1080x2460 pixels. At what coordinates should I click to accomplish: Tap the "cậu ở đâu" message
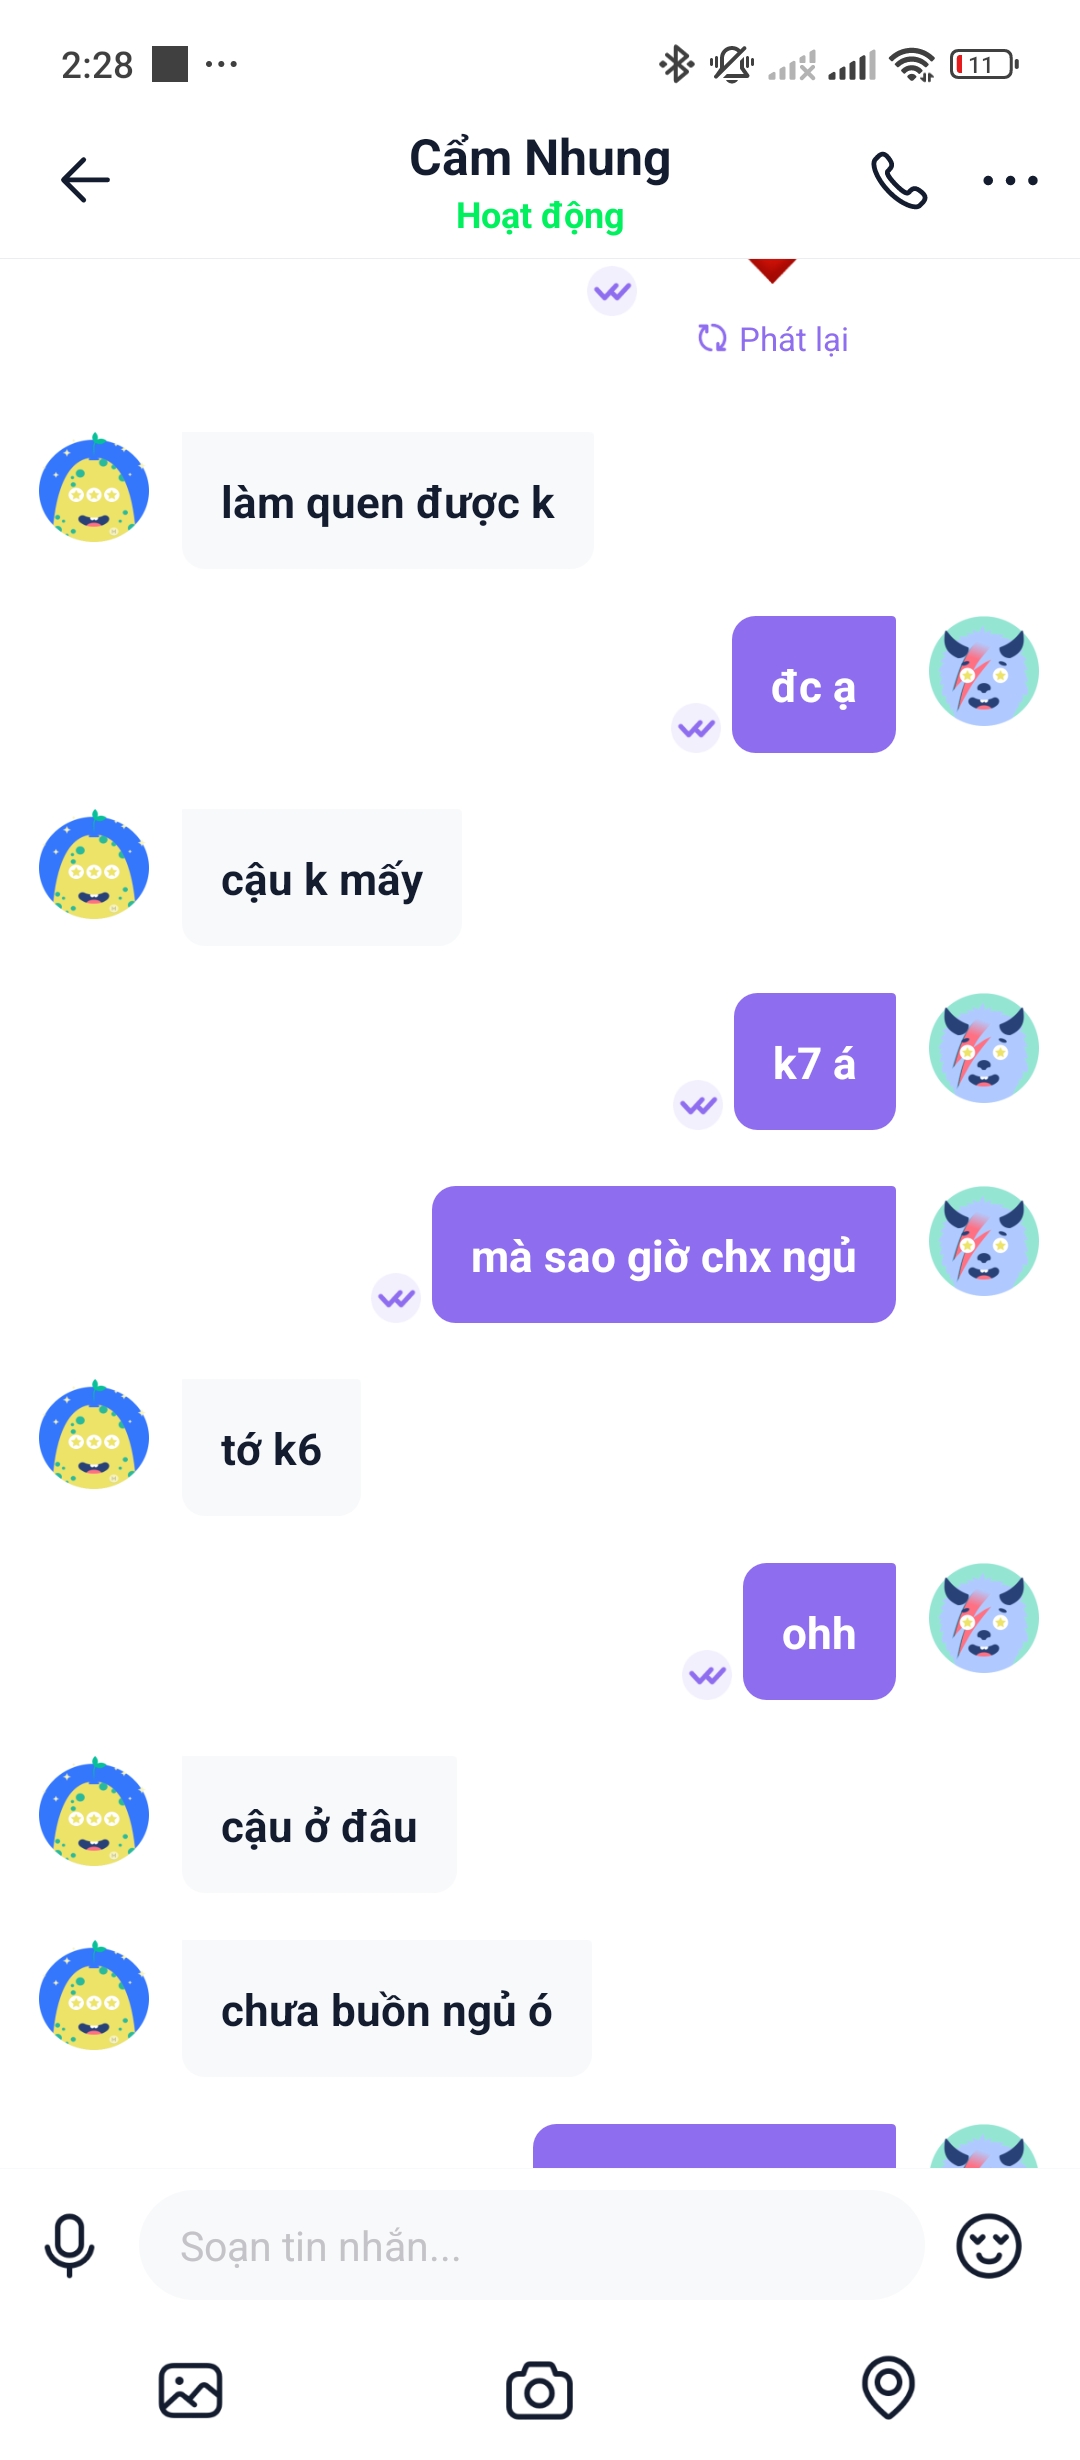[x=319, y=1825]
